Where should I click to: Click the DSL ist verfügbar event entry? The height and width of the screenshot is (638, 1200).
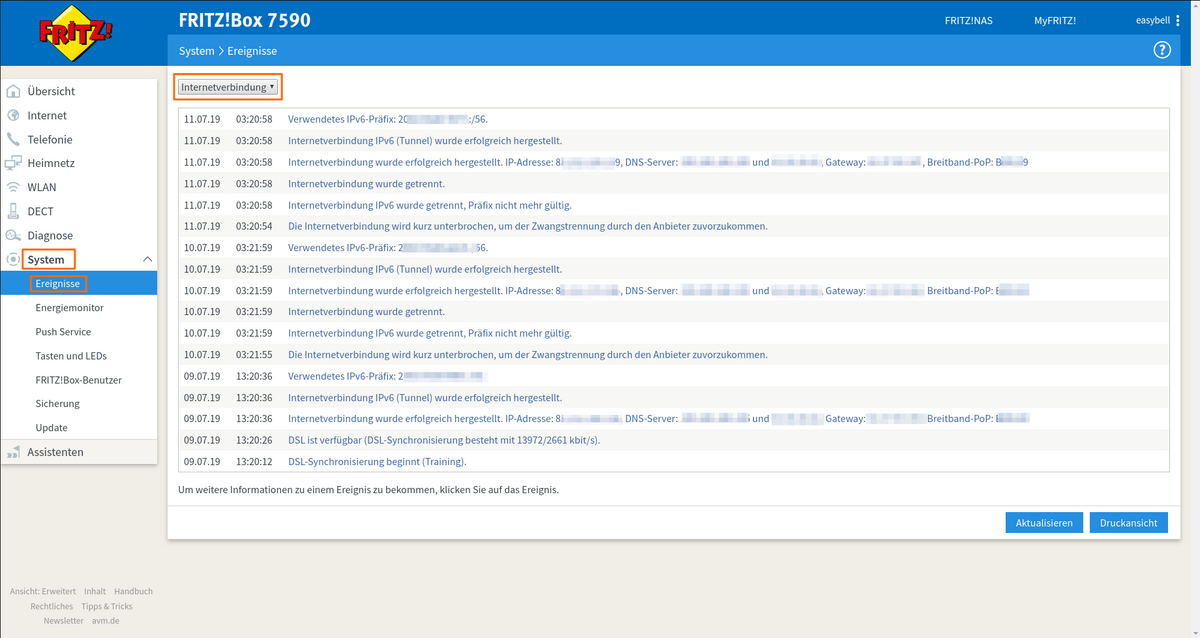[x=443, y=440]
